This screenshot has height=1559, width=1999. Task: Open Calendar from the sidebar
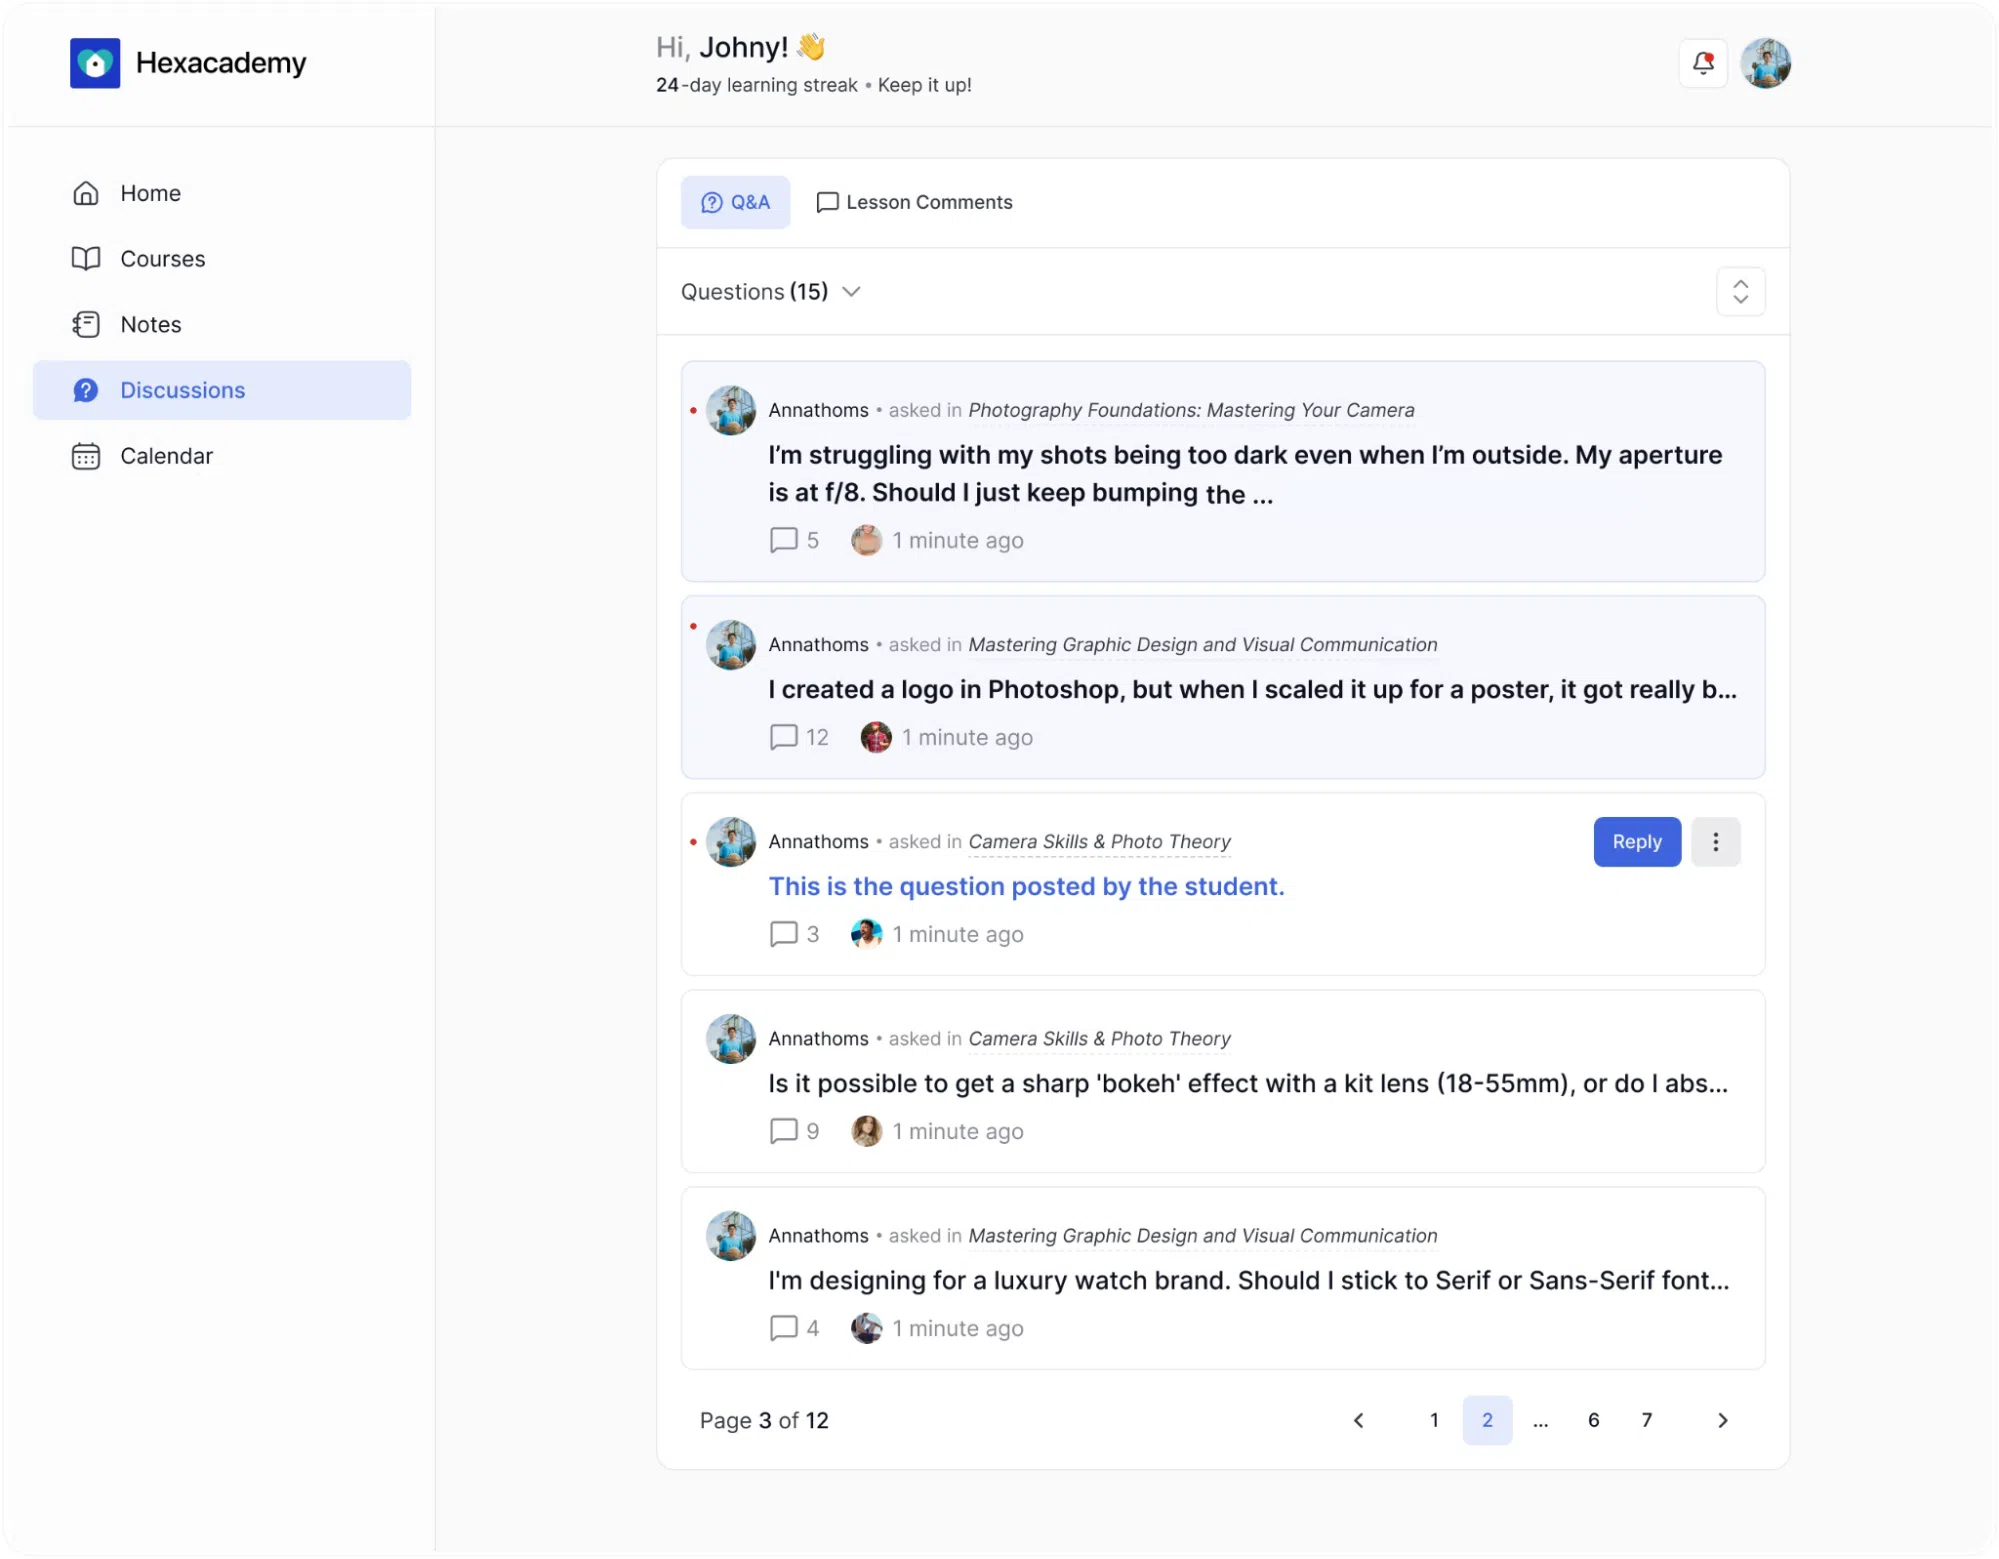(x=222, y=456)
